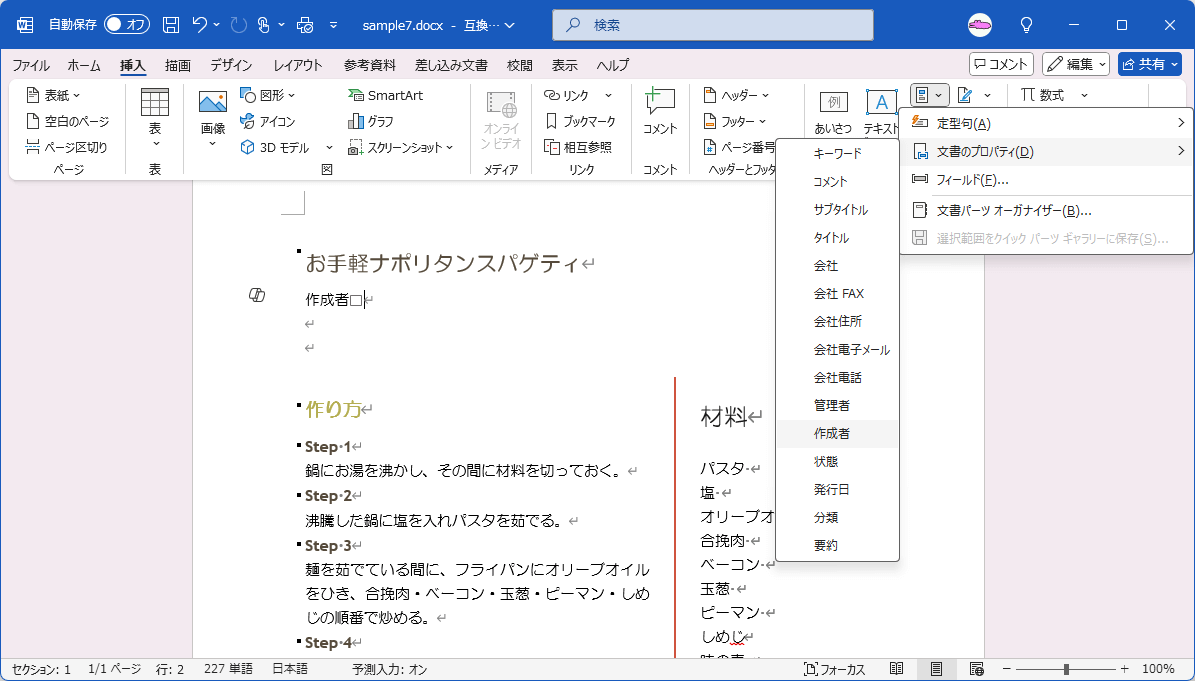Open 定型句(A) submenu
Image resolution: width=1195 pixels, height=681 pixels.
pos(1046,123)
